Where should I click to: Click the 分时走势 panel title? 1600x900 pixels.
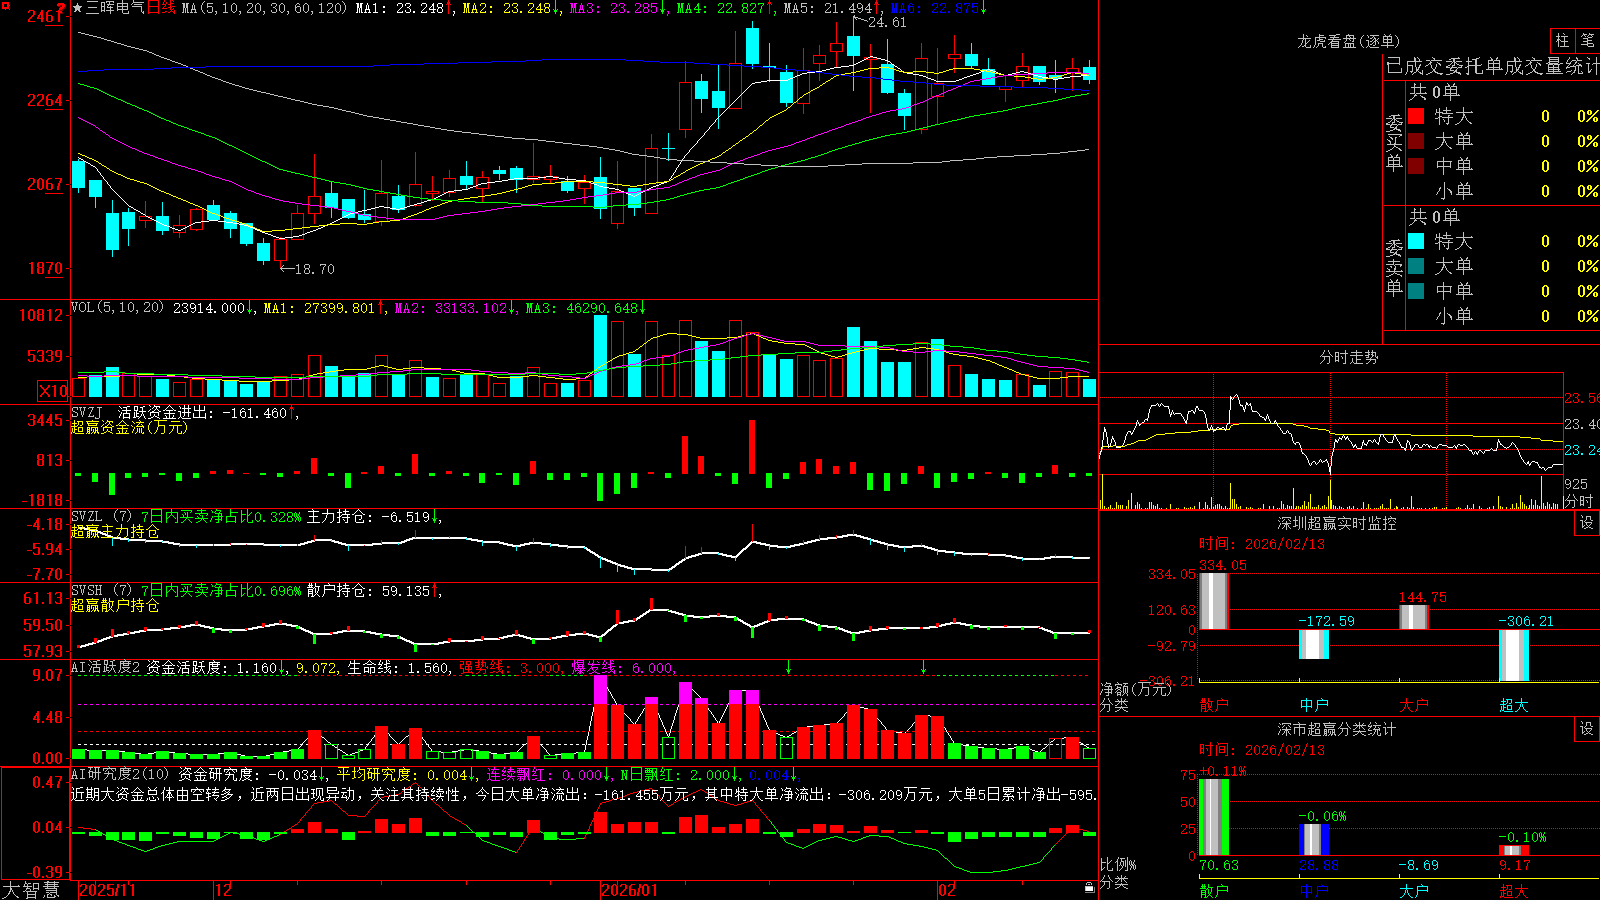[1348, 357]
